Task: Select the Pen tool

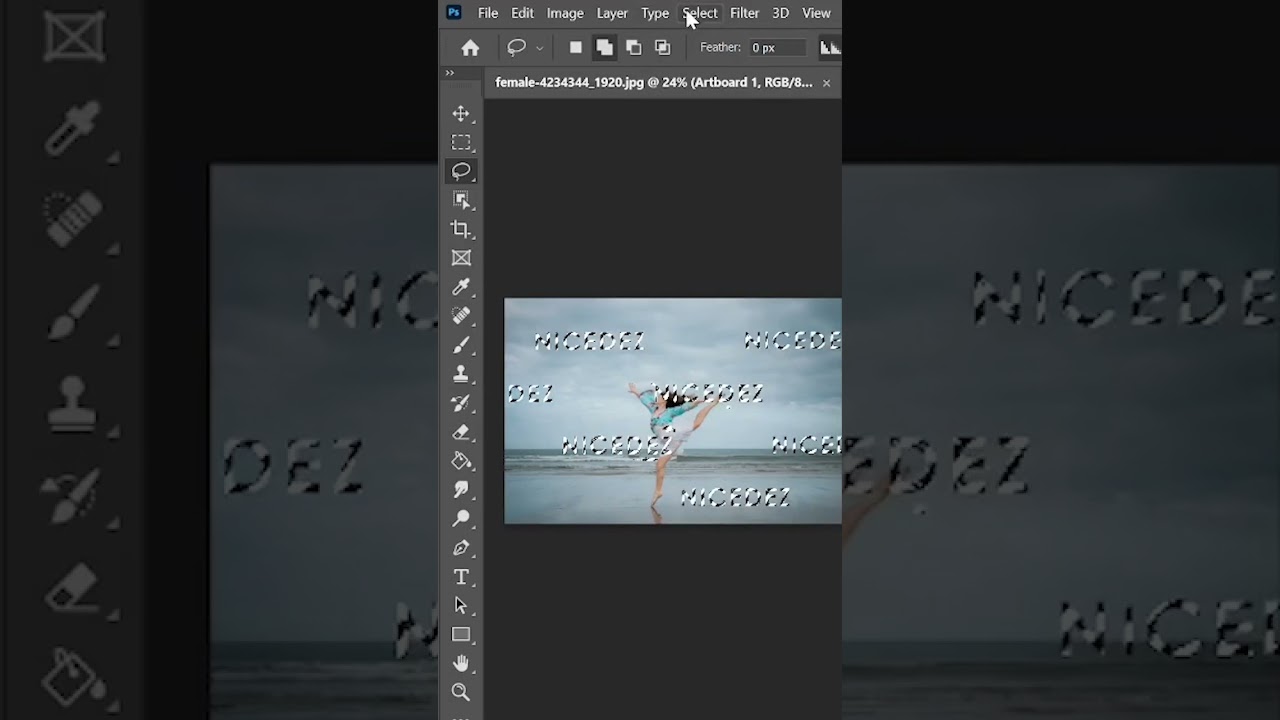Action: tap(461, 548)
